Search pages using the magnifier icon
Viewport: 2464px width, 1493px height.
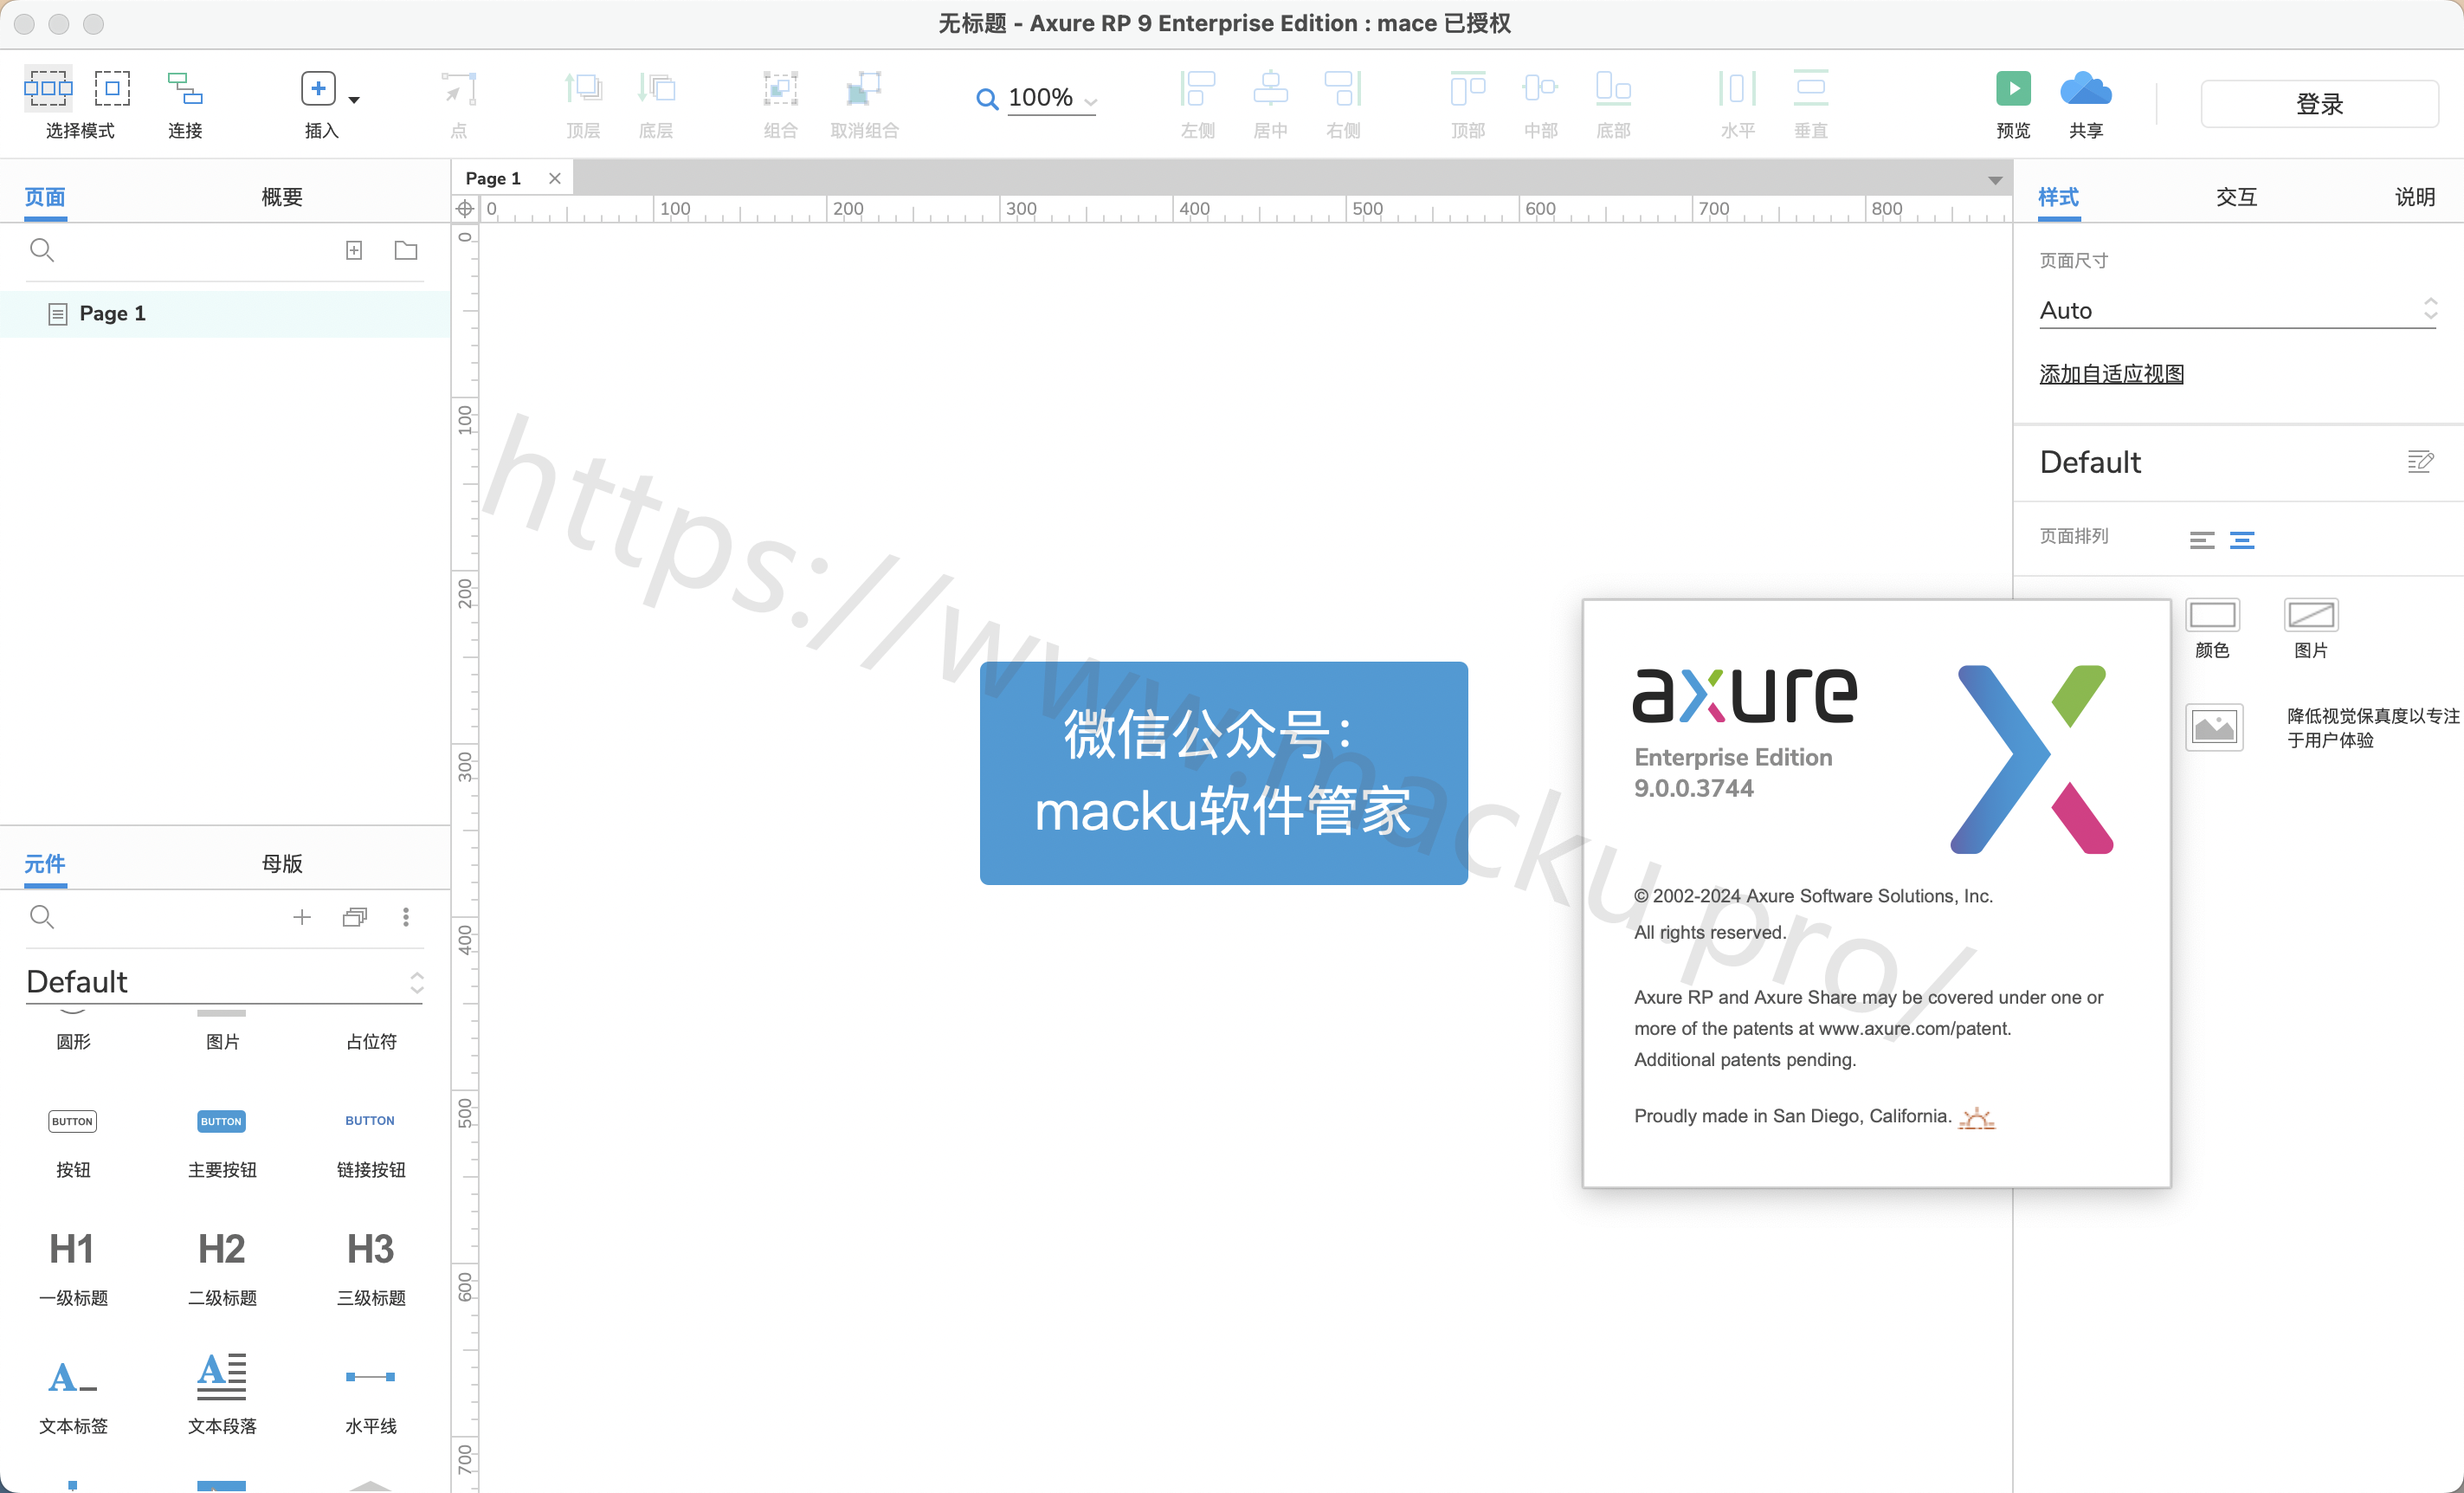tap(41, 250)
